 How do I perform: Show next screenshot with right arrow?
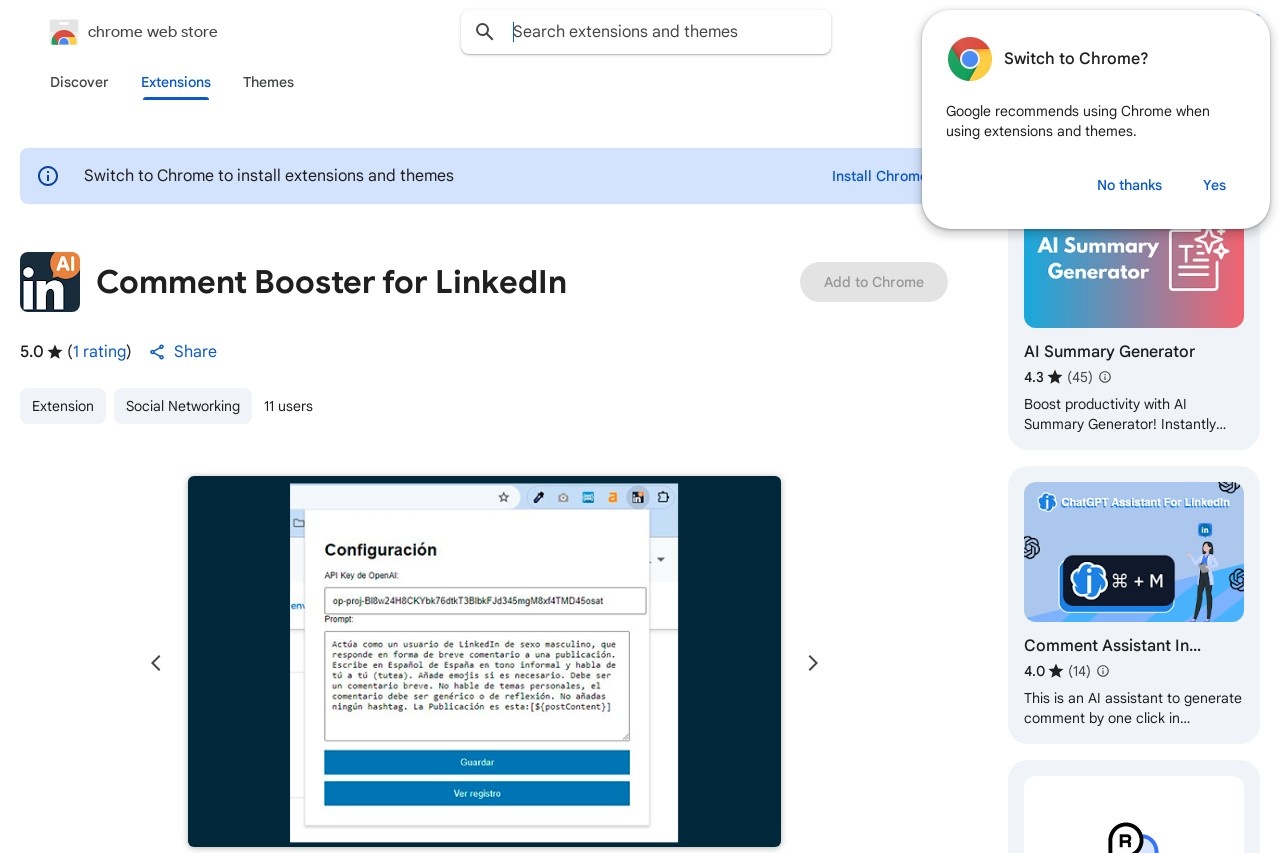pos(813,663)
